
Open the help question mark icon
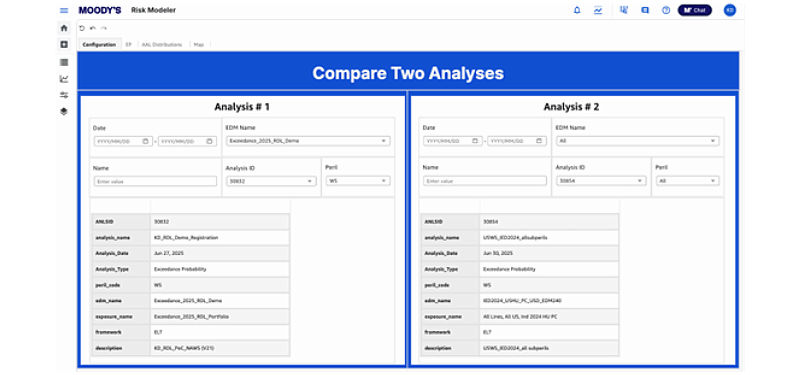pos(666,10)
